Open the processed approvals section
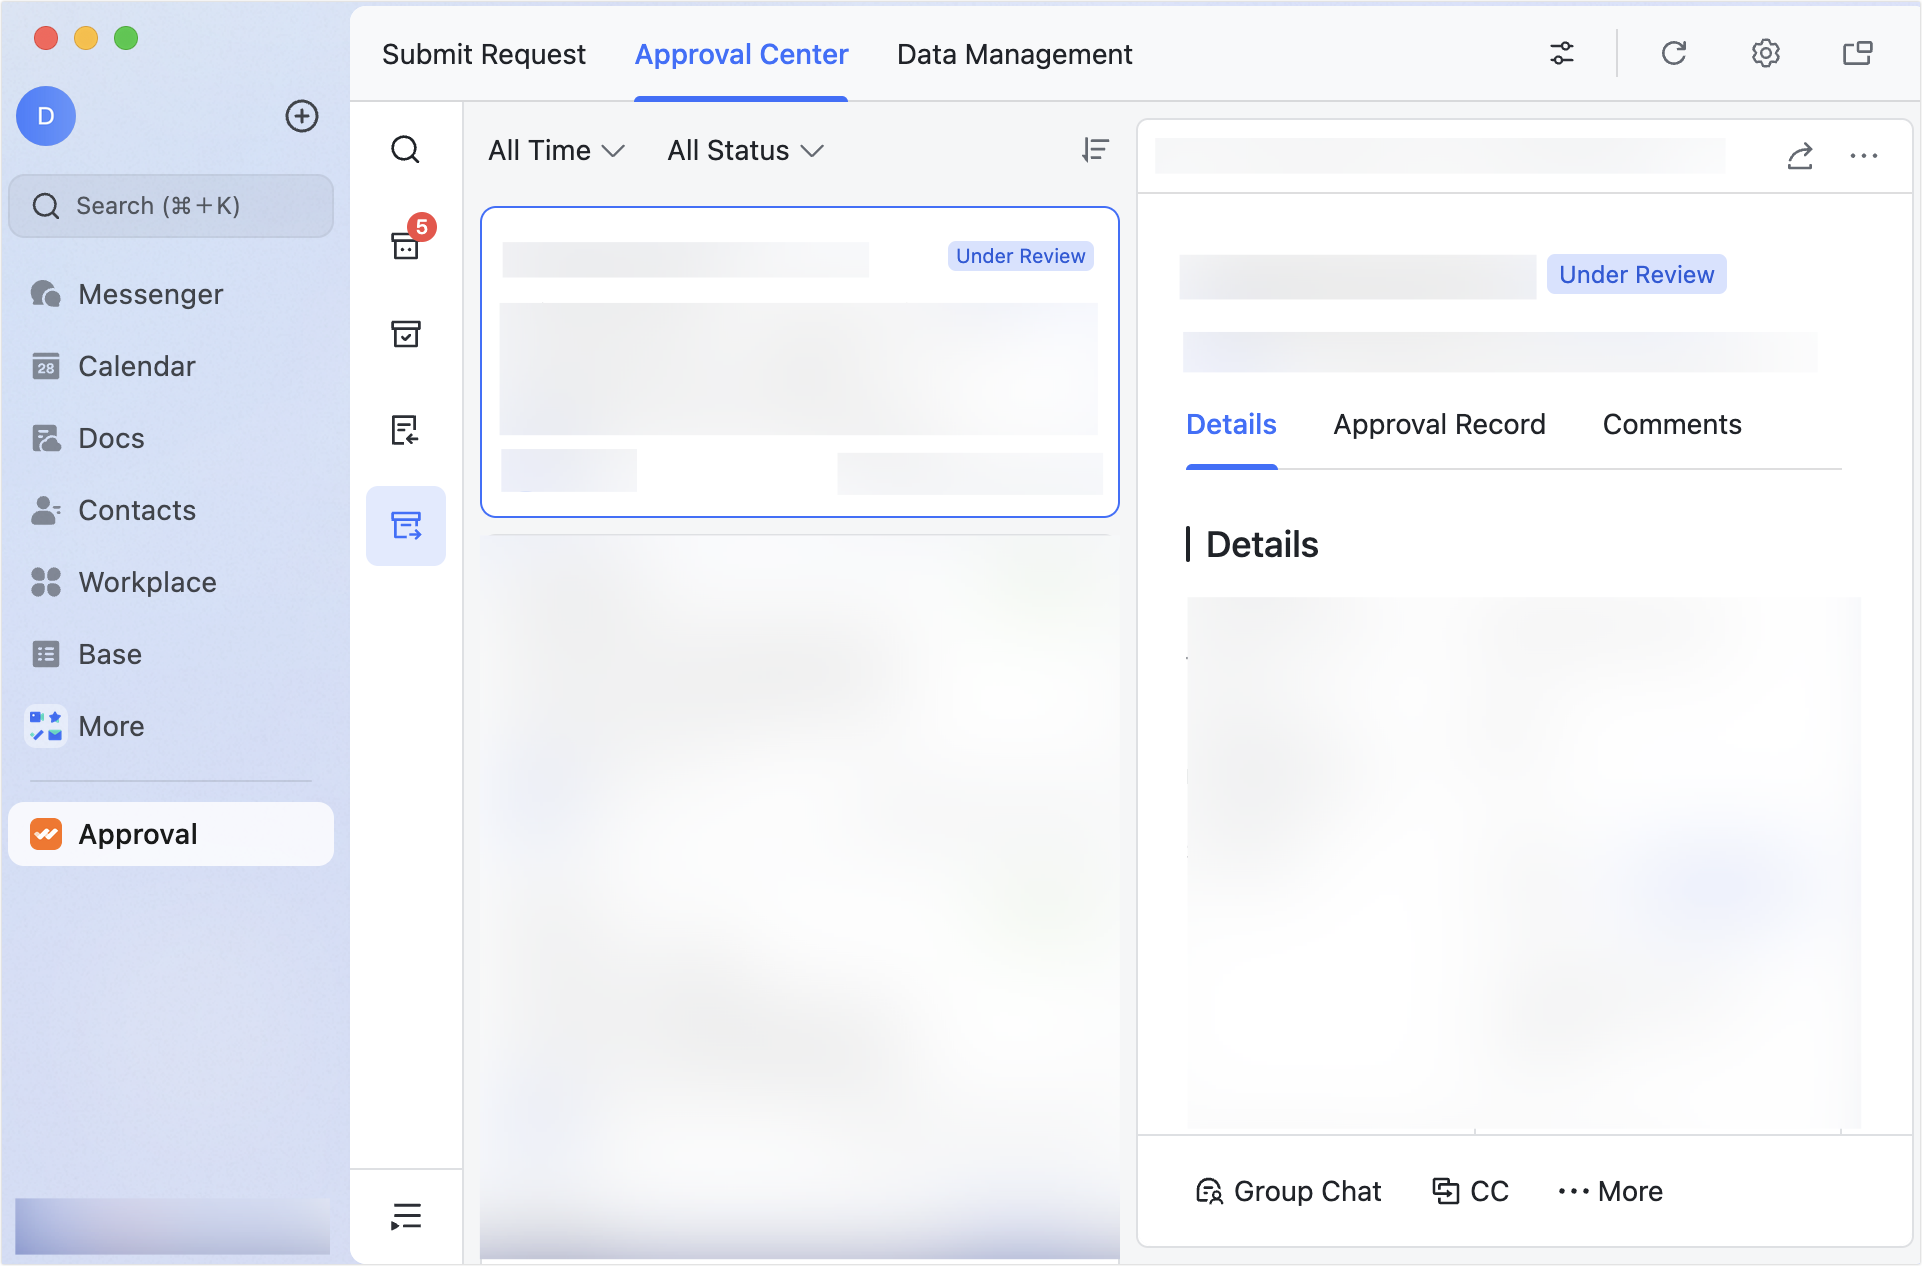1922x1266 pixels. (405, 335)
